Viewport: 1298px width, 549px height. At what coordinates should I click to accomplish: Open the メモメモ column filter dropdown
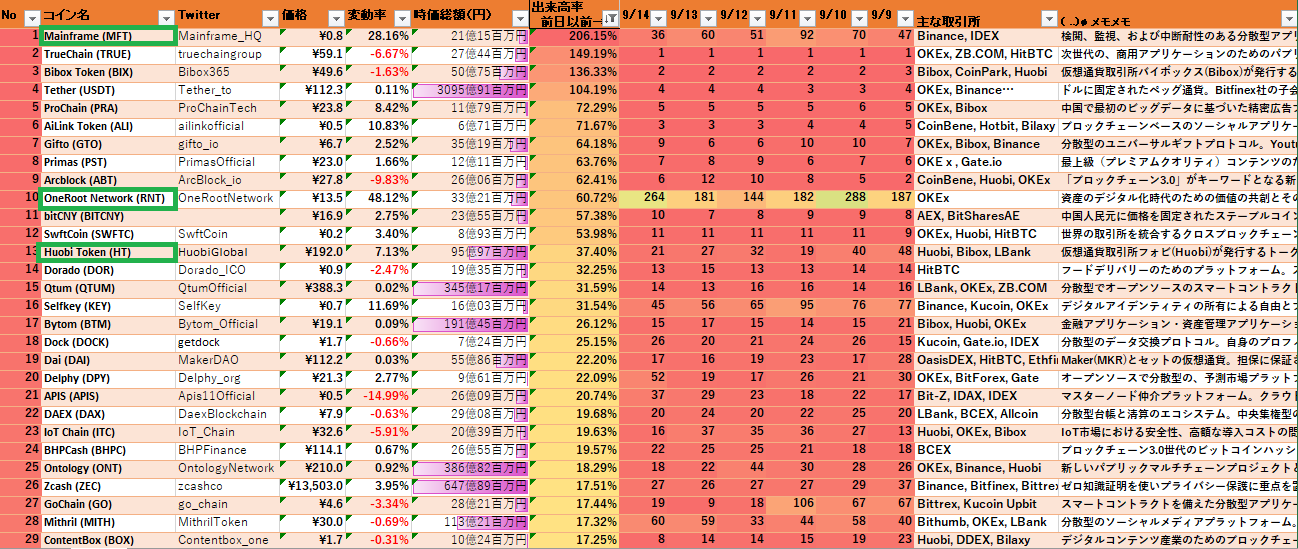coord(1289,18)
